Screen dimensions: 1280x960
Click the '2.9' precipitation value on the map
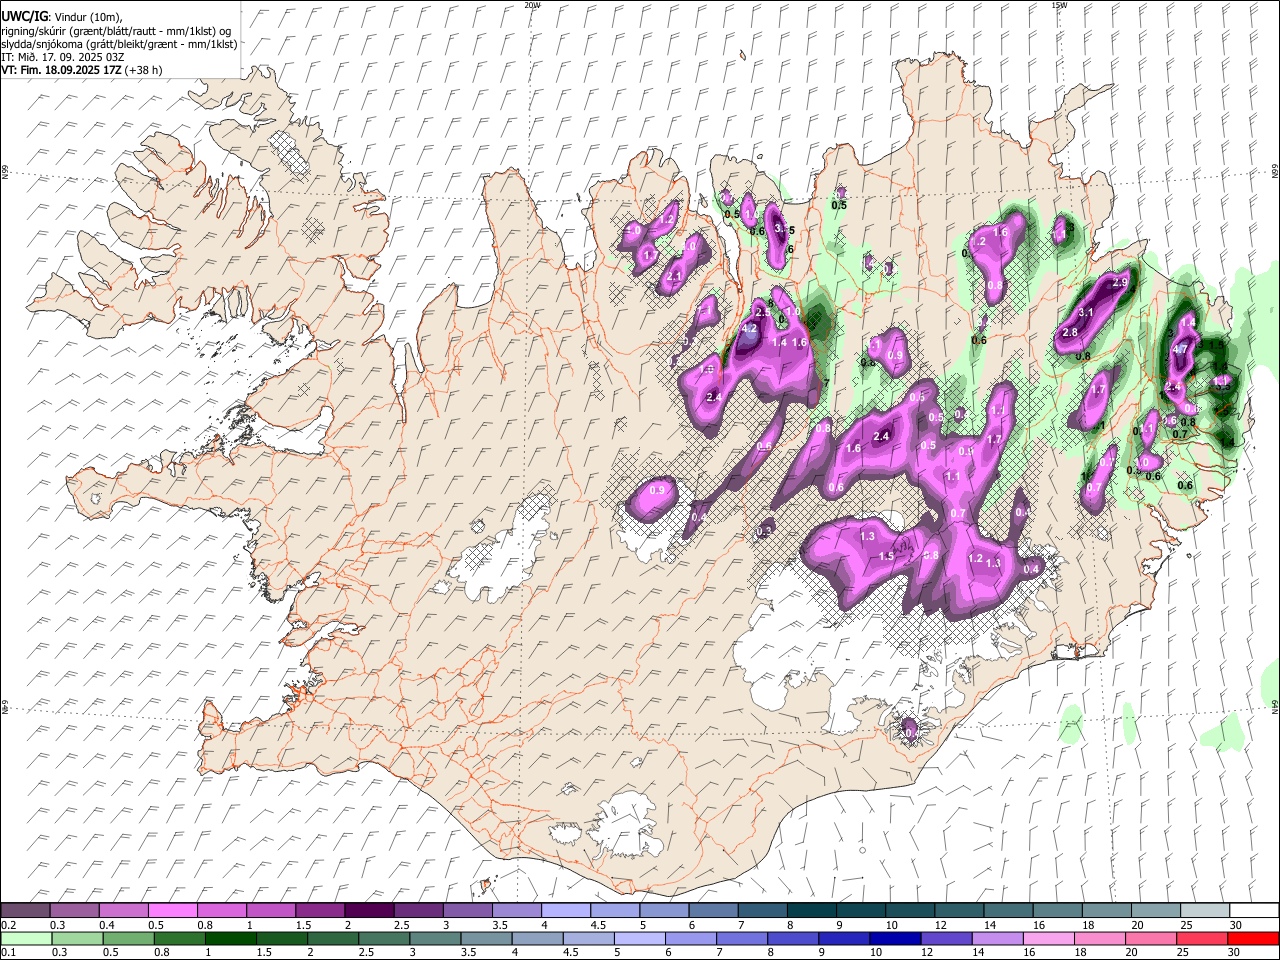click(1120, 283)
